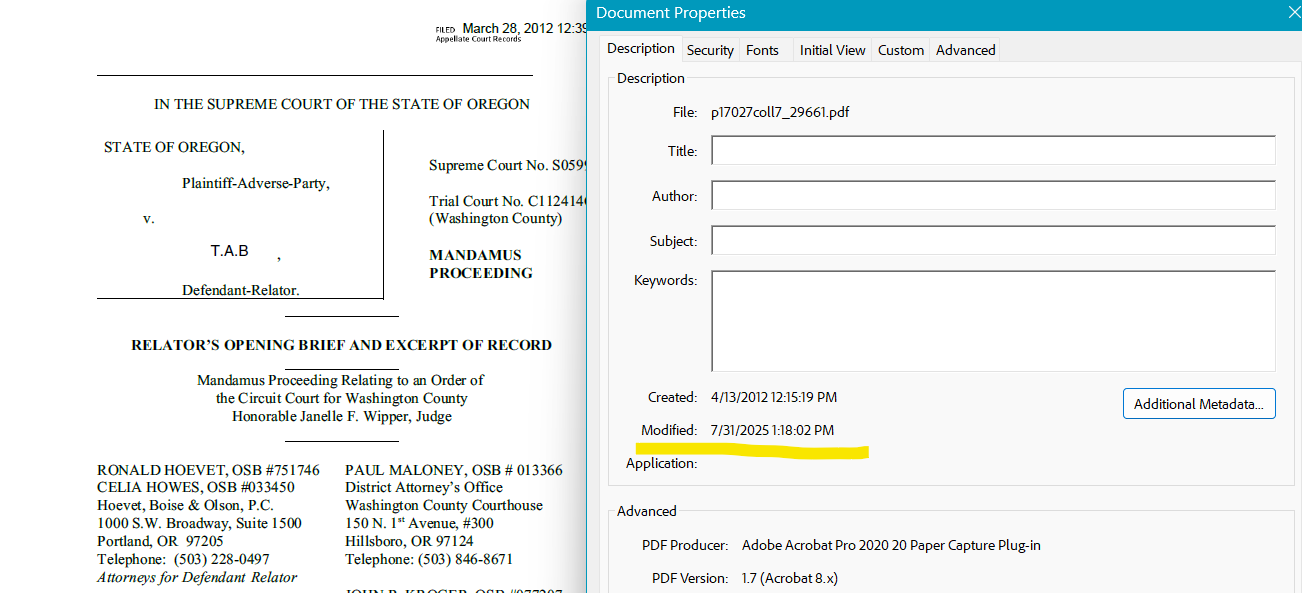Open the Advanced tab

(963, 49)
